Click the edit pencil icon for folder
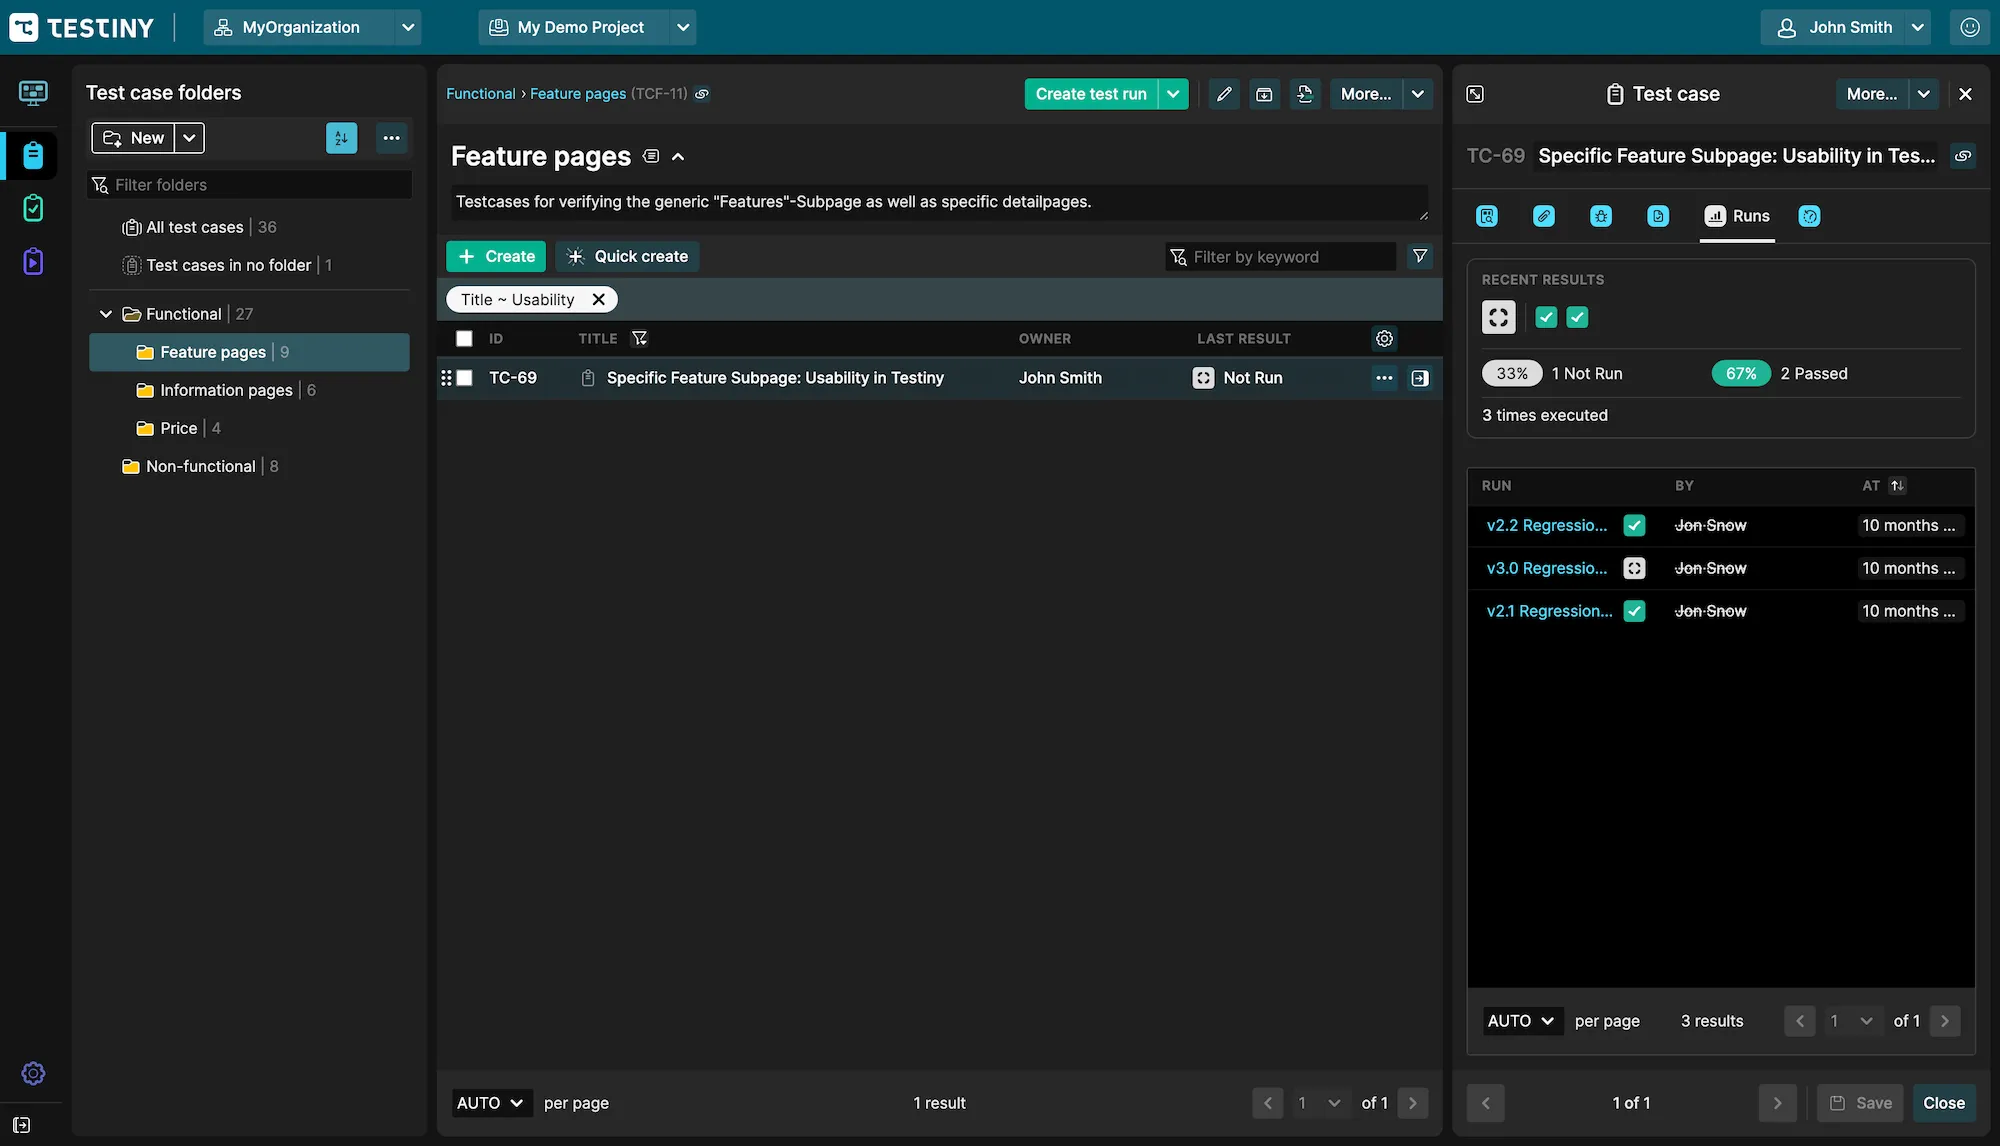 [x=1224, y=94]
